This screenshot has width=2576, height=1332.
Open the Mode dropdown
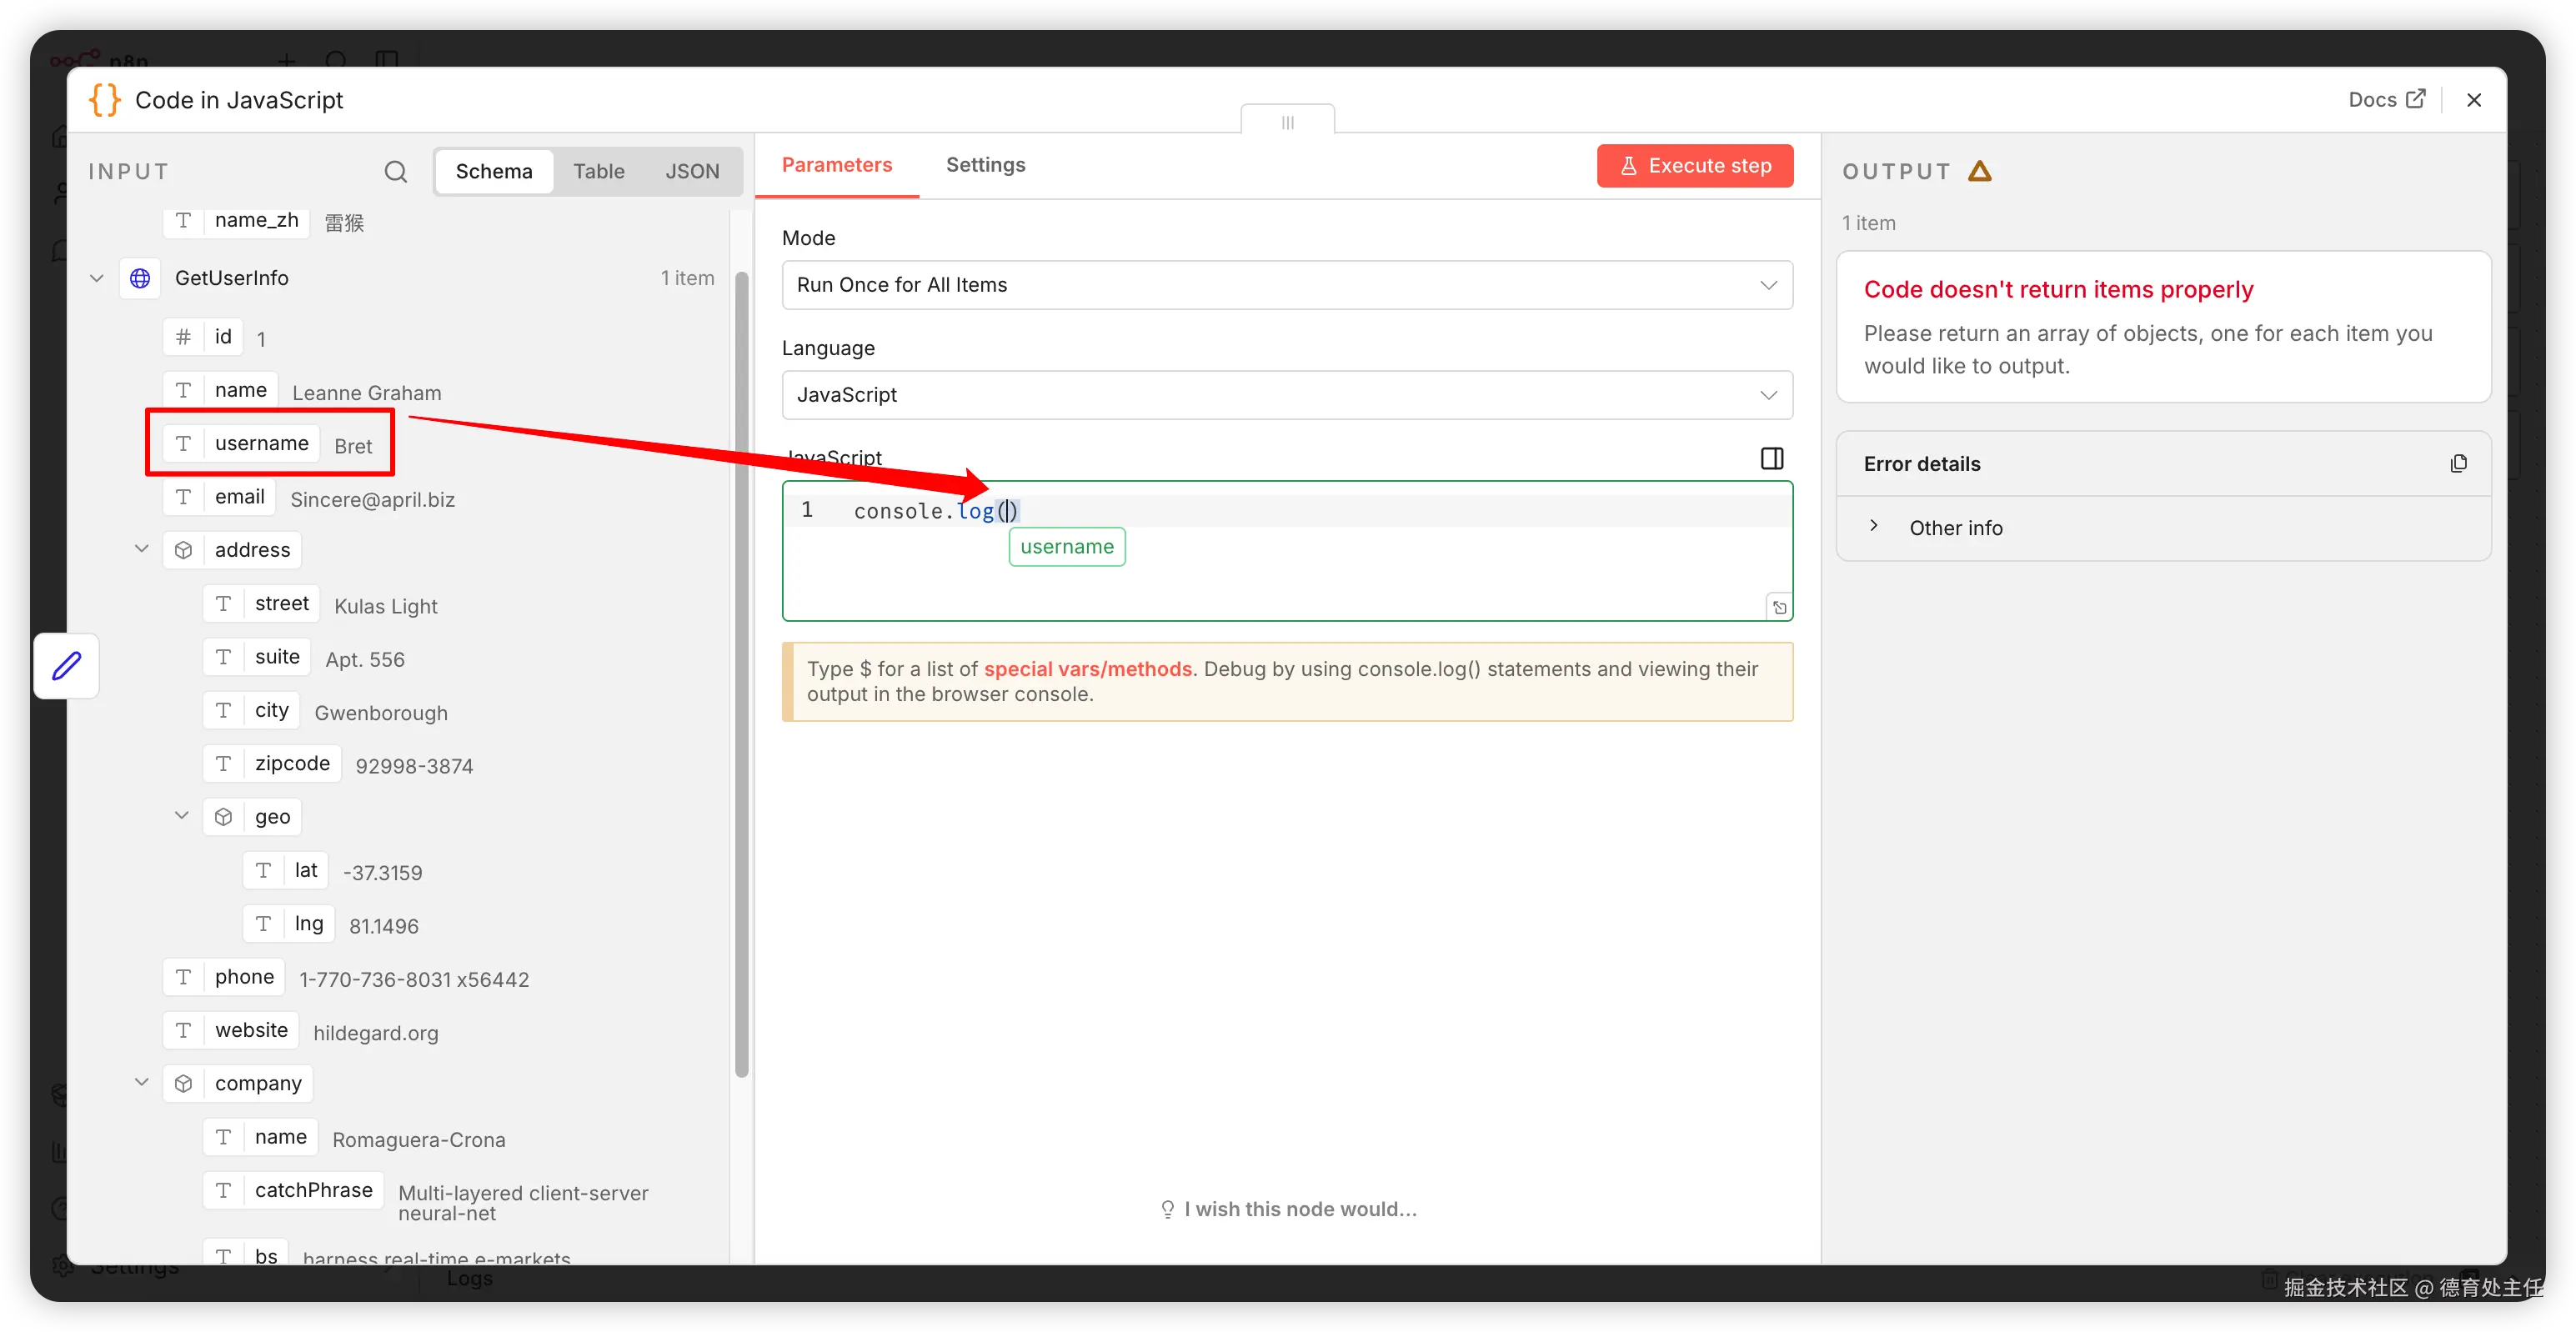click(x=1286, y=285)
